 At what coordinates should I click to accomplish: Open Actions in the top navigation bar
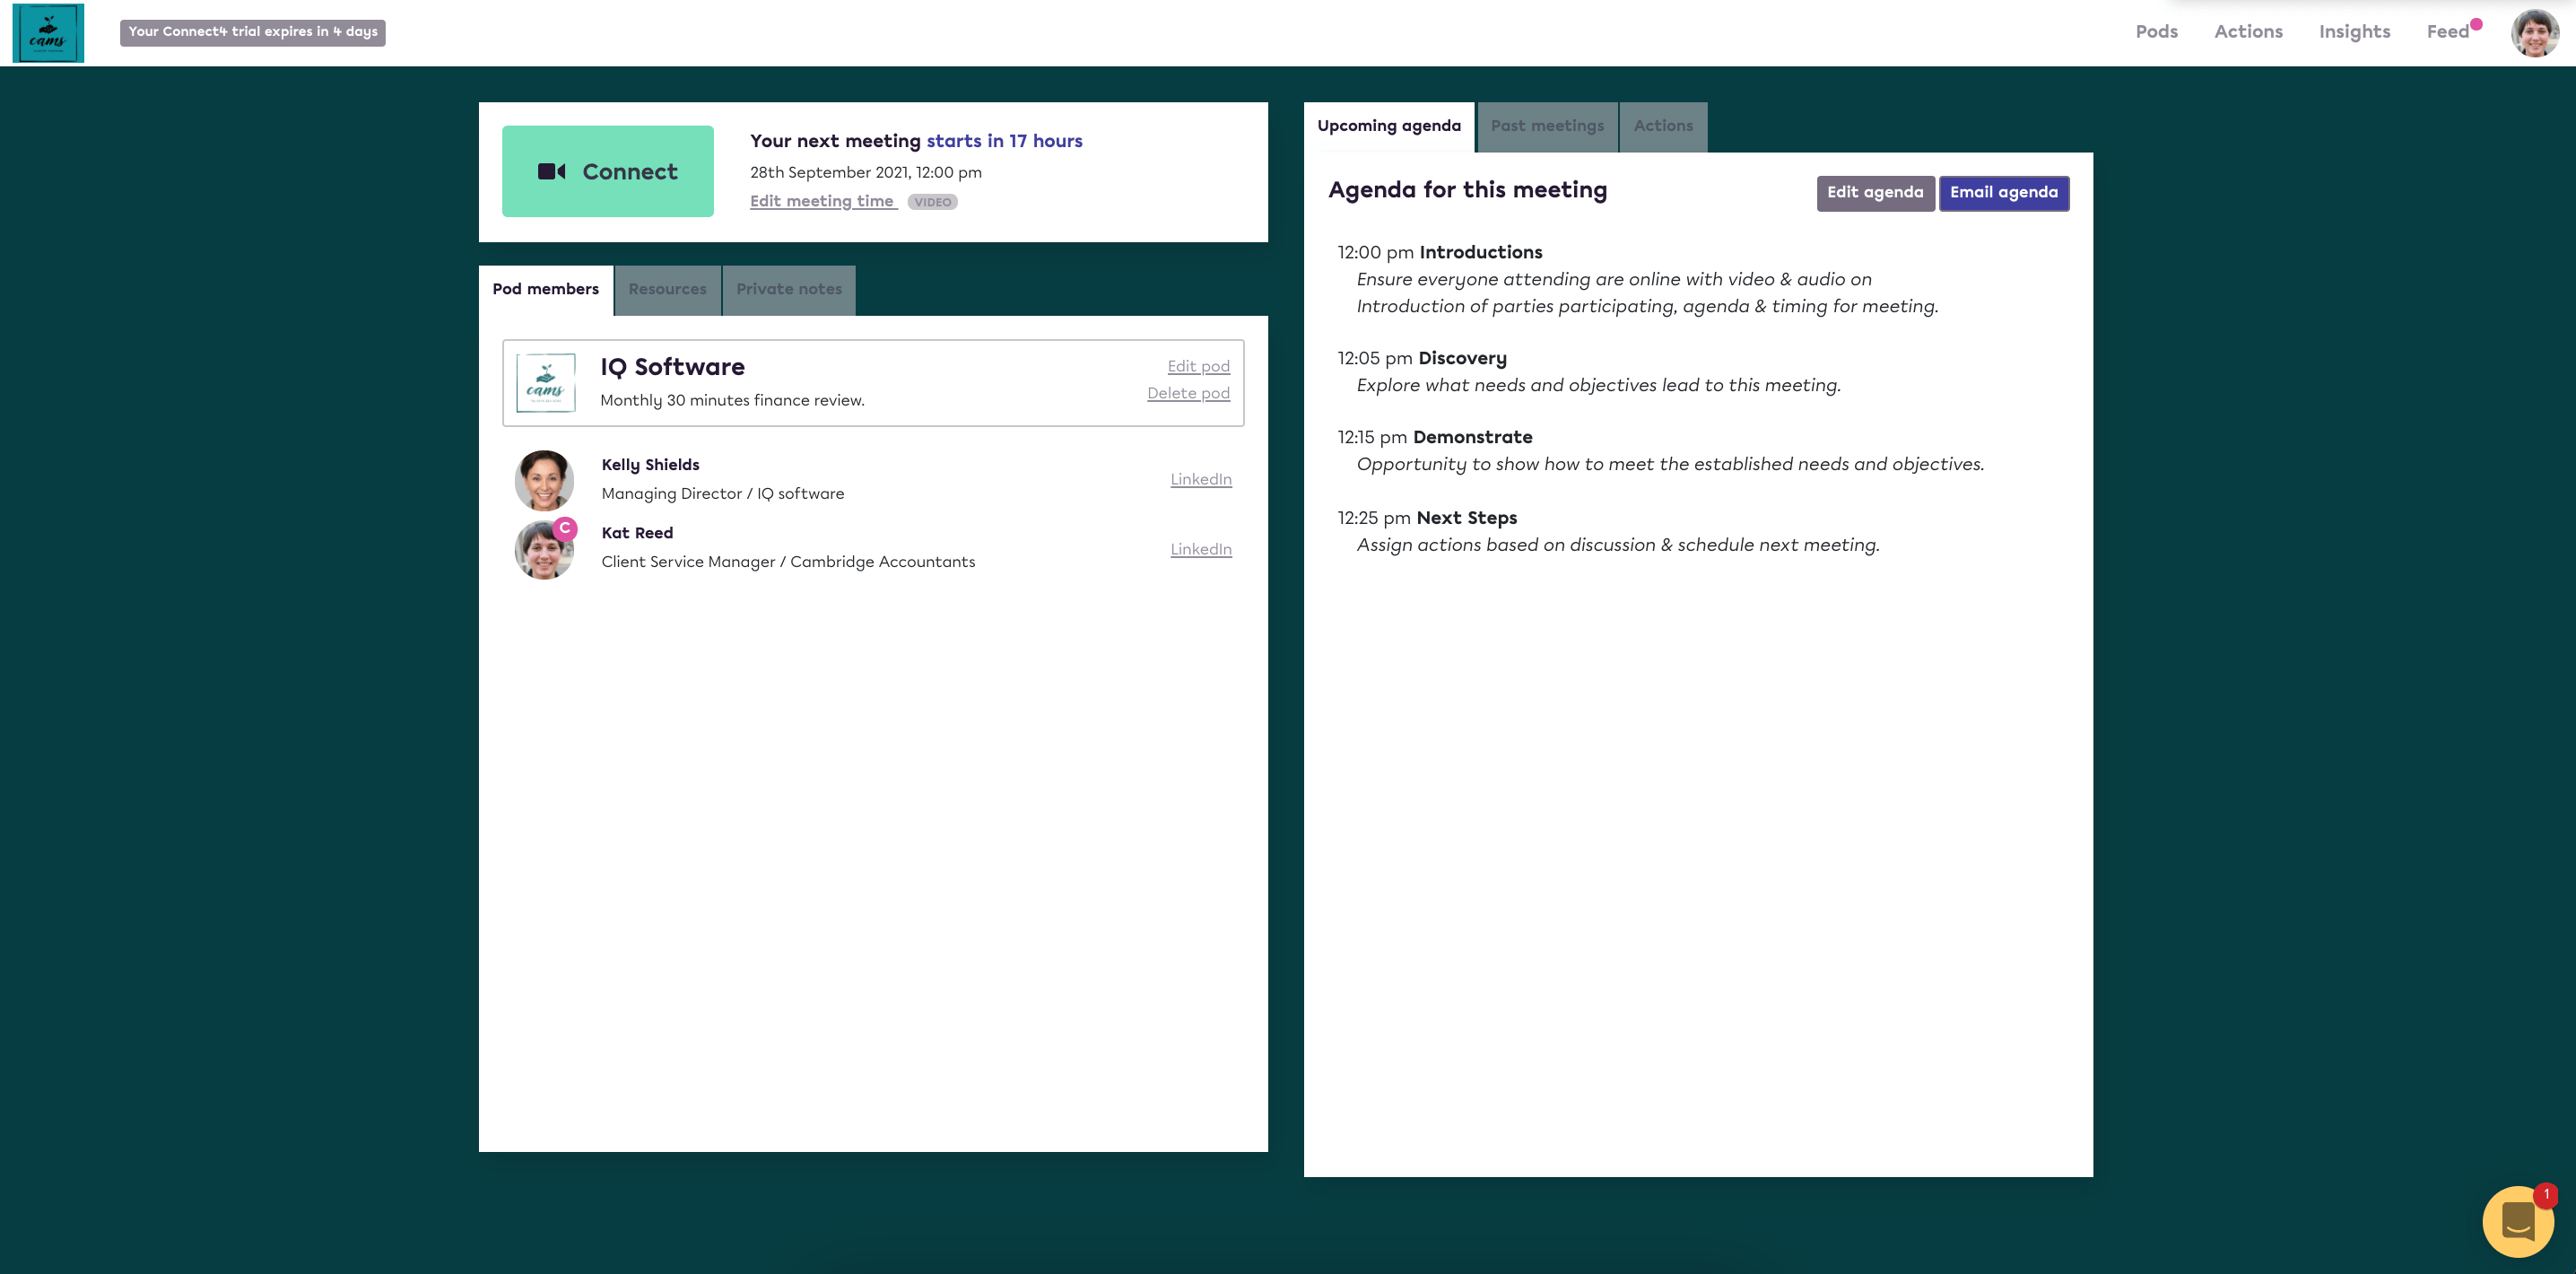[x=2248, y=32]
